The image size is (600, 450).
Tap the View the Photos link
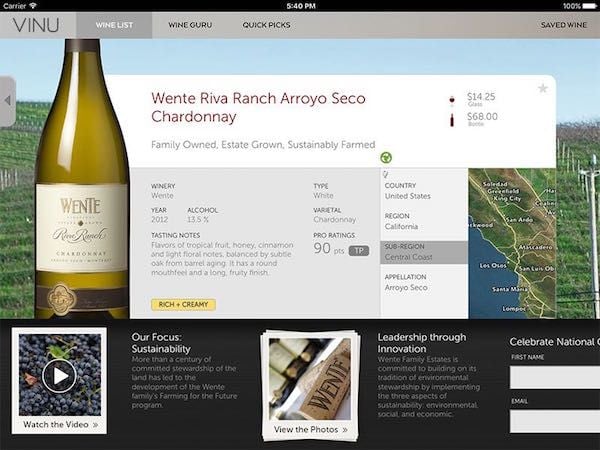pos(310,430)
